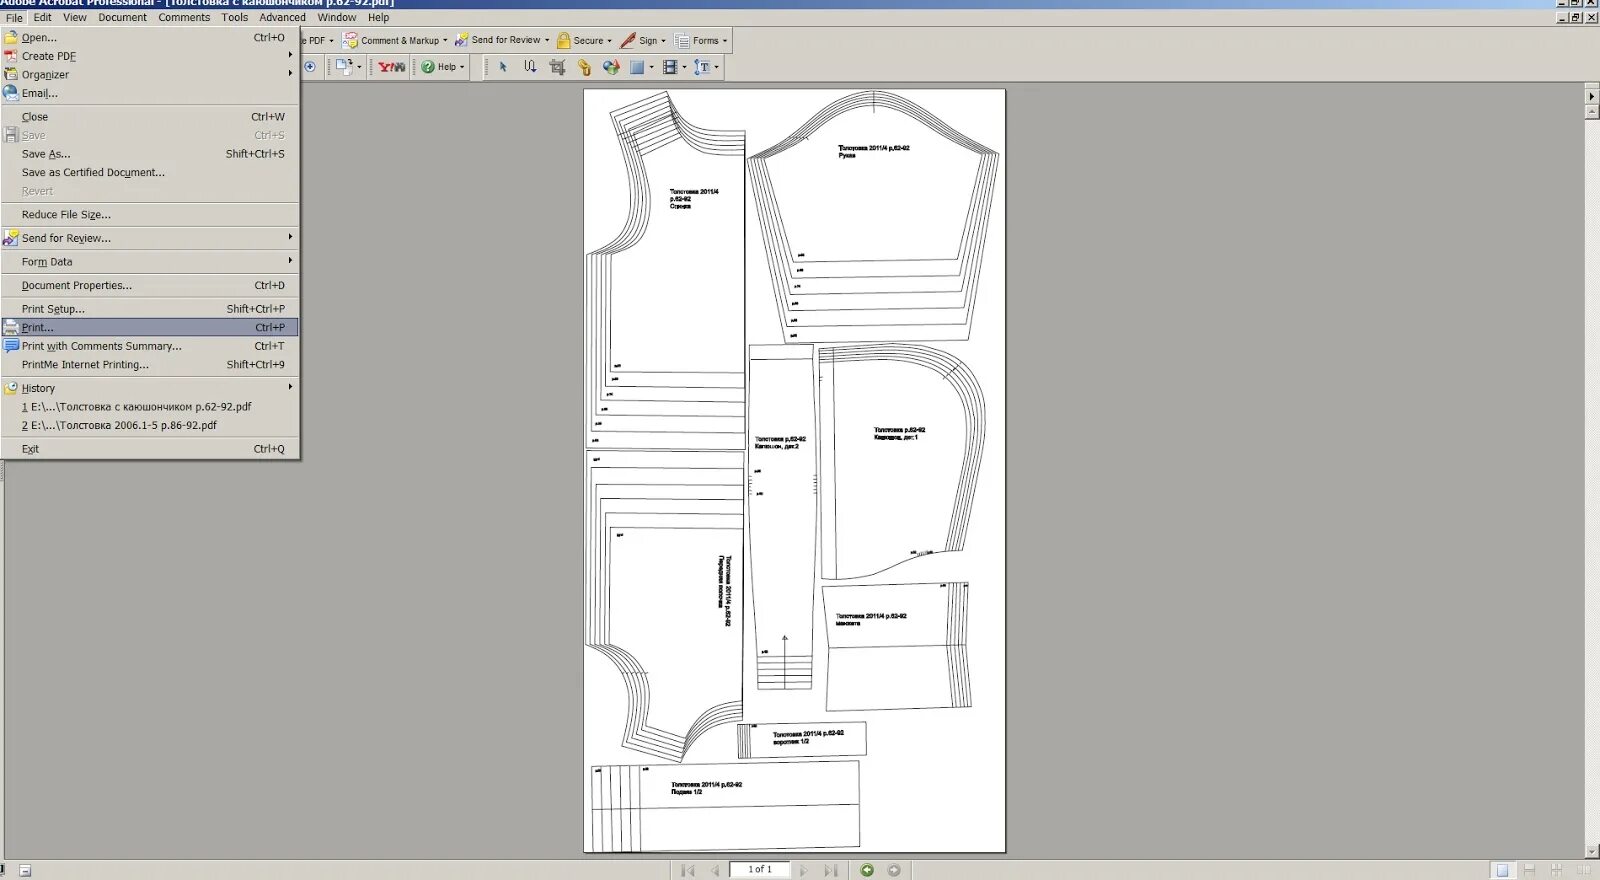1600x880 pixels.
Task: Expand the Organizer submenu arrow
Action: click(291, 73)
